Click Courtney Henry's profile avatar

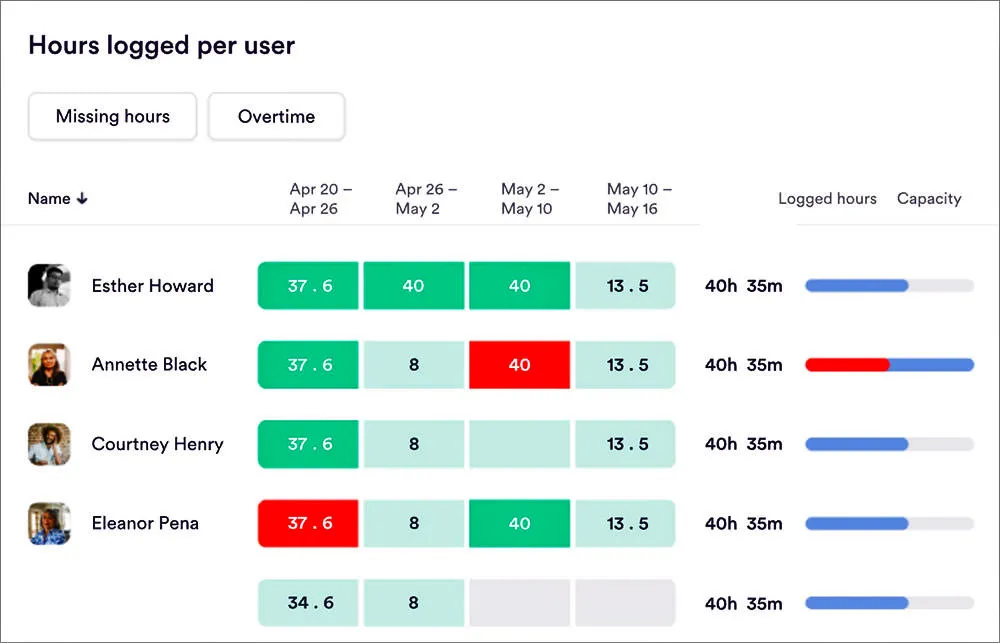pyautogui.click(x=49, y=444)
